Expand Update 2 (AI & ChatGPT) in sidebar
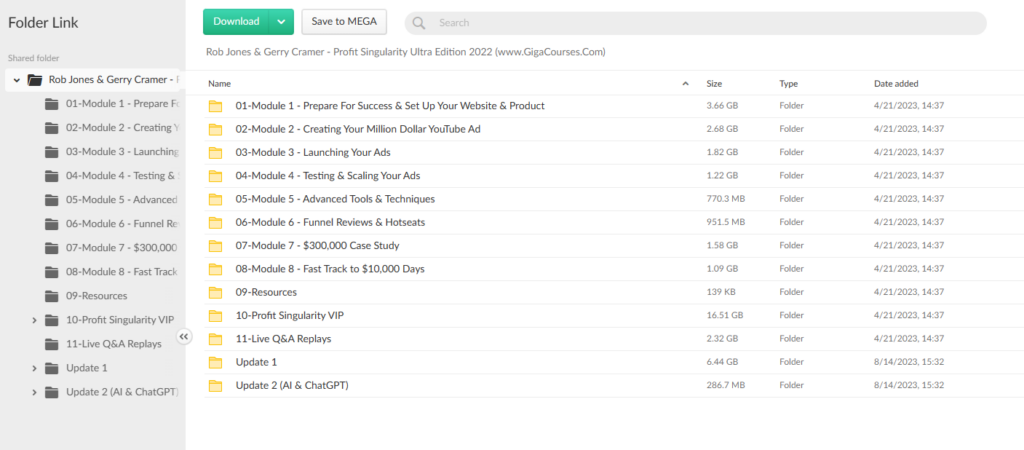The image size is (1024, 450). pyautogui.click(x=34, y=392)
